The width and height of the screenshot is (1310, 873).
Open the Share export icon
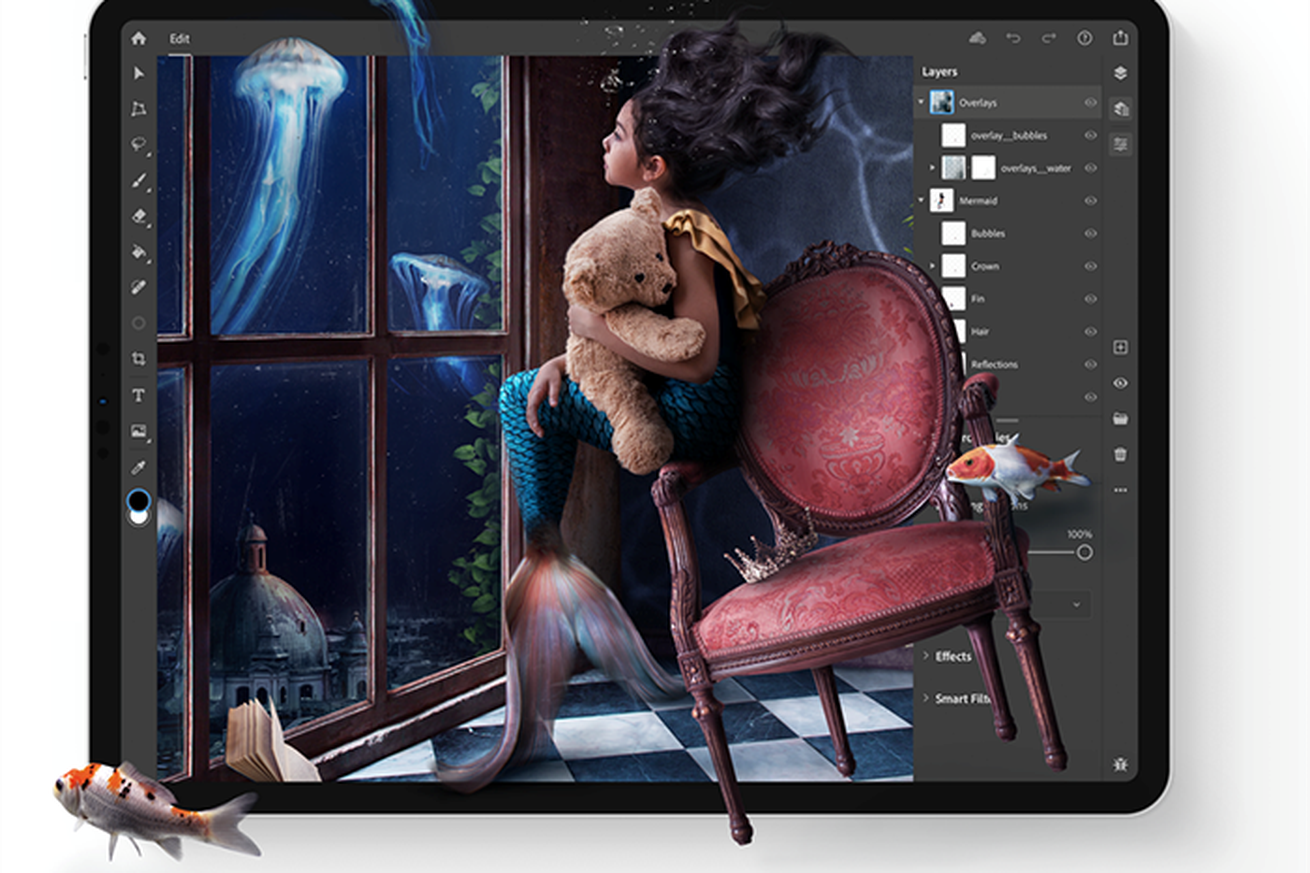(x=1120, y=38)
